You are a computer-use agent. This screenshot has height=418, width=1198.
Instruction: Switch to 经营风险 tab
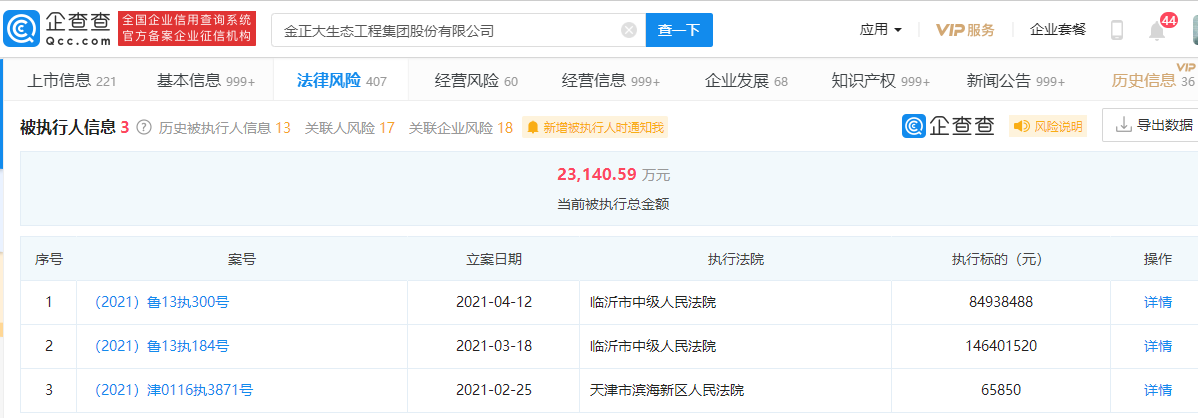point(476,81)
